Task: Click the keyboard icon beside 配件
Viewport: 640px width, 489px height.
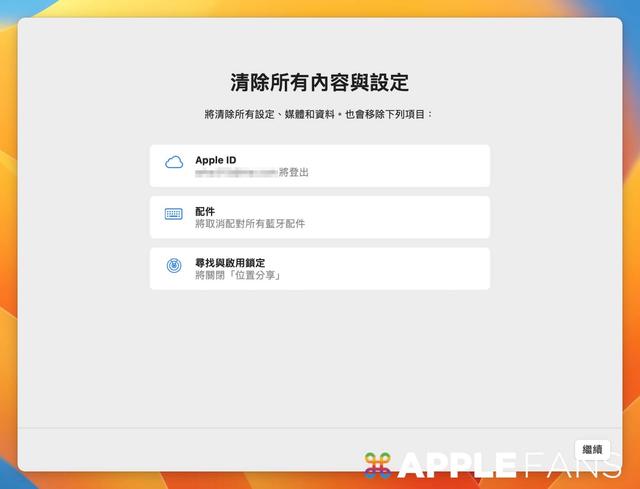Action: pos(174,213)
